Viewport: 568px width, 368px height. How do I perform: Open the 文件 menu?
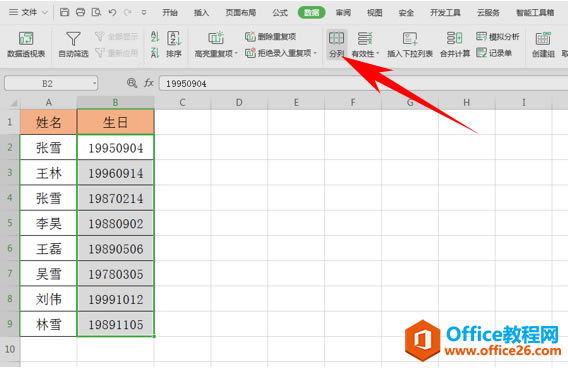[x=28, y=12]
